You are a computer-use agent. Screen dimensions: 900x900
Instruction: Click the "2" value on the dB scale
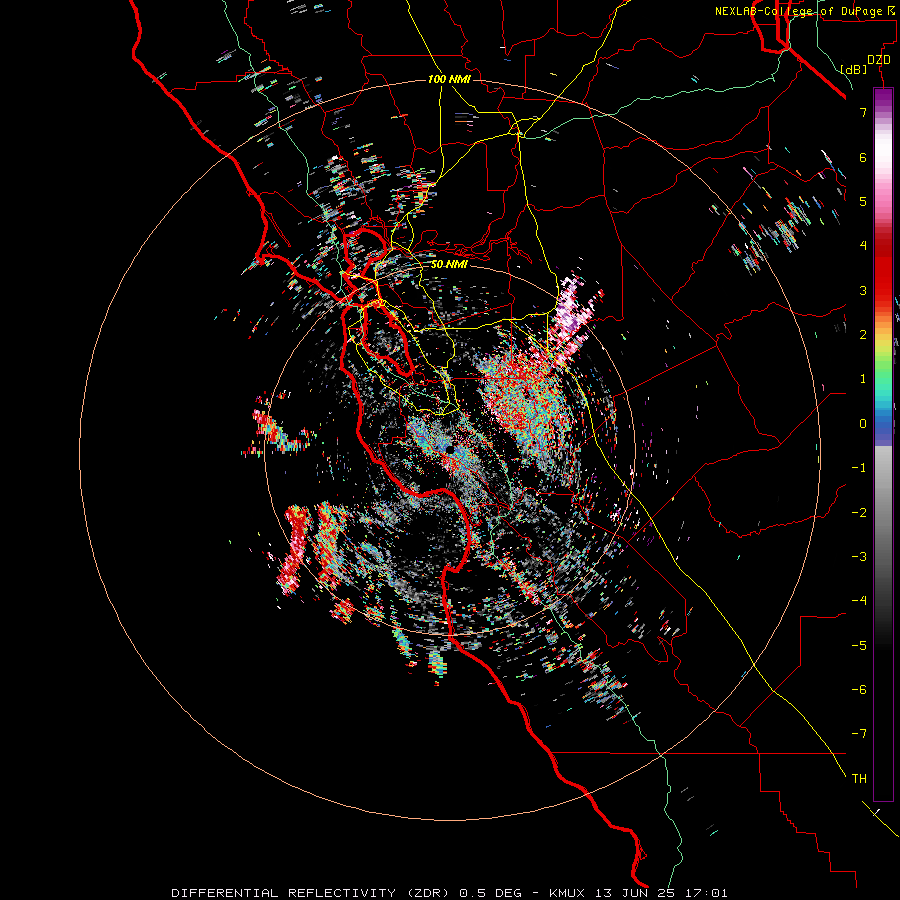point(863,335)
